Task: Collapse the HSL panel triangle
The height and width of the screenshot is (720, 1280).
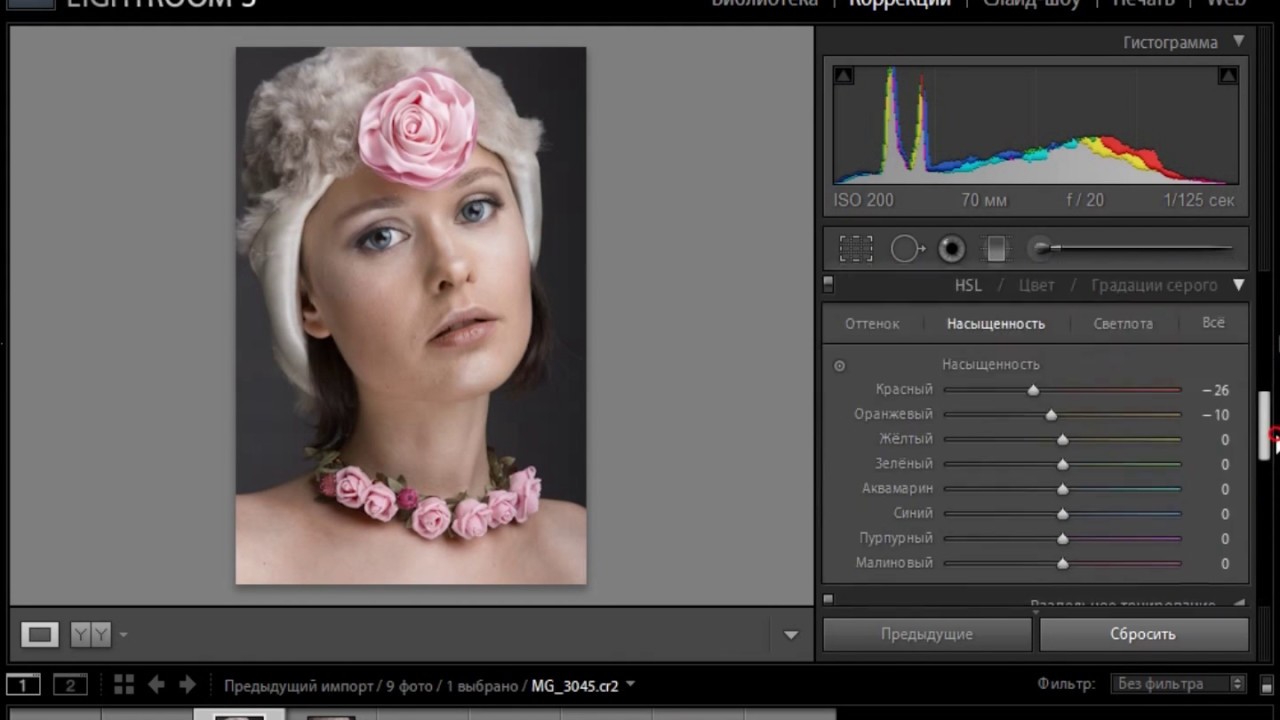Action: click(x=1239, y=285)
